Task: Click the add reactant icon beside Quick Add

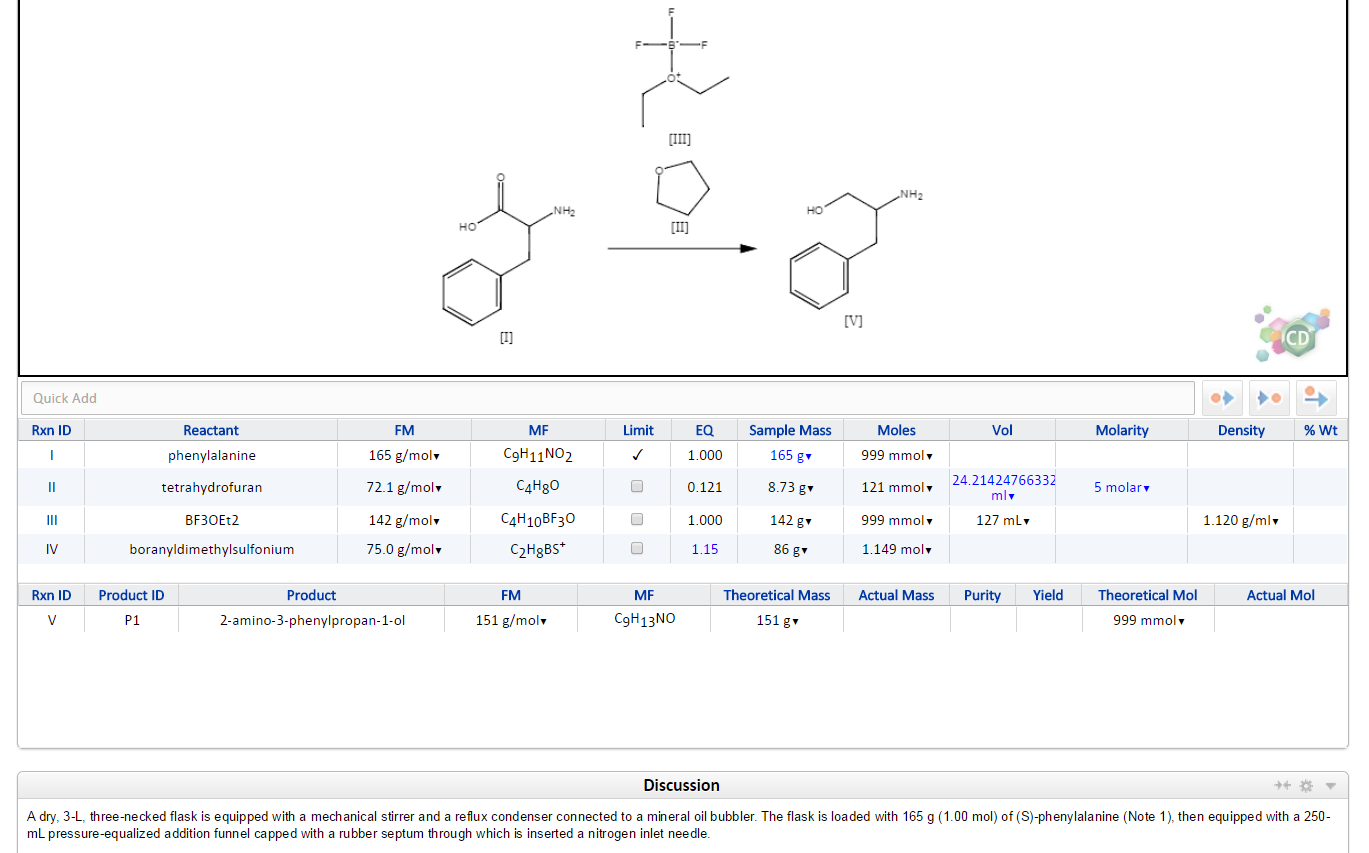Action: [1222, 397]
